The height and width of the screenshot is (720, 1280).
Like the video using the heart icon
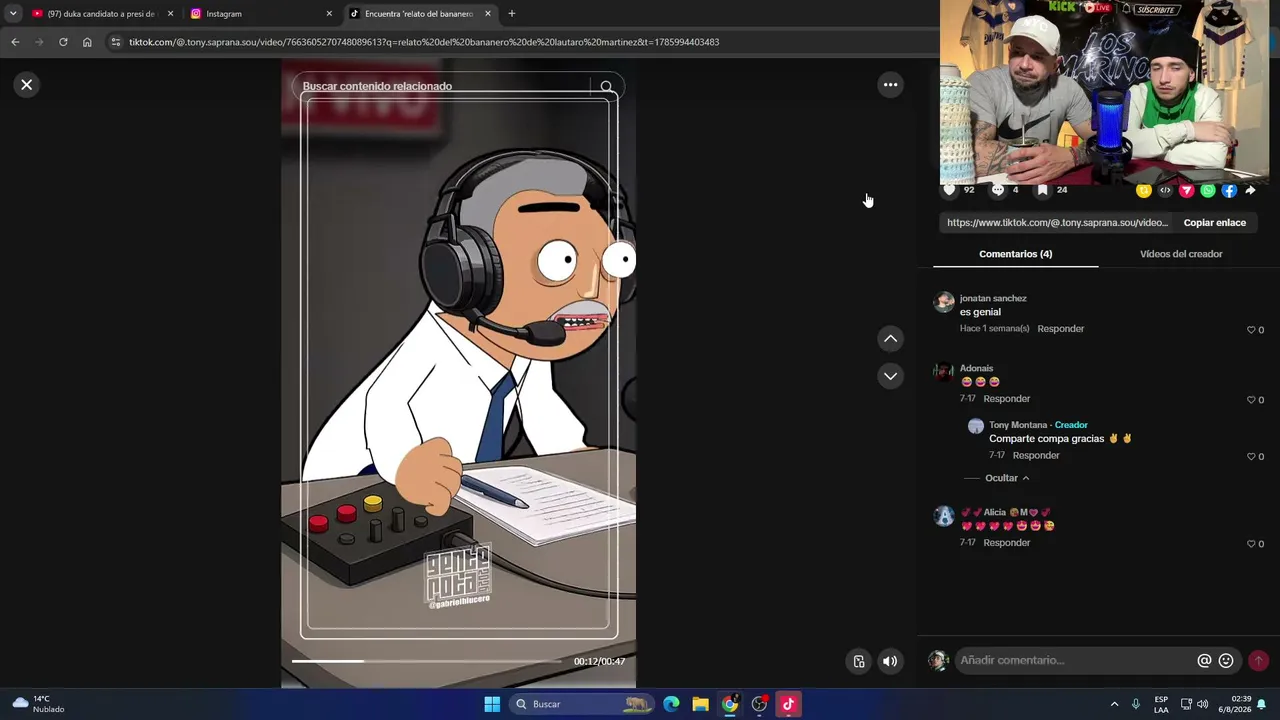point(949,190)
